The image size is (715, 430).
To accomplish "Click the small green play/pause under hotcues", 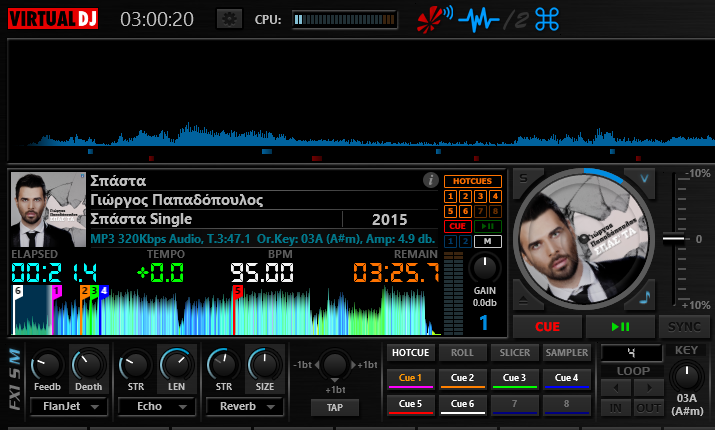I will [x=487, y=226].
